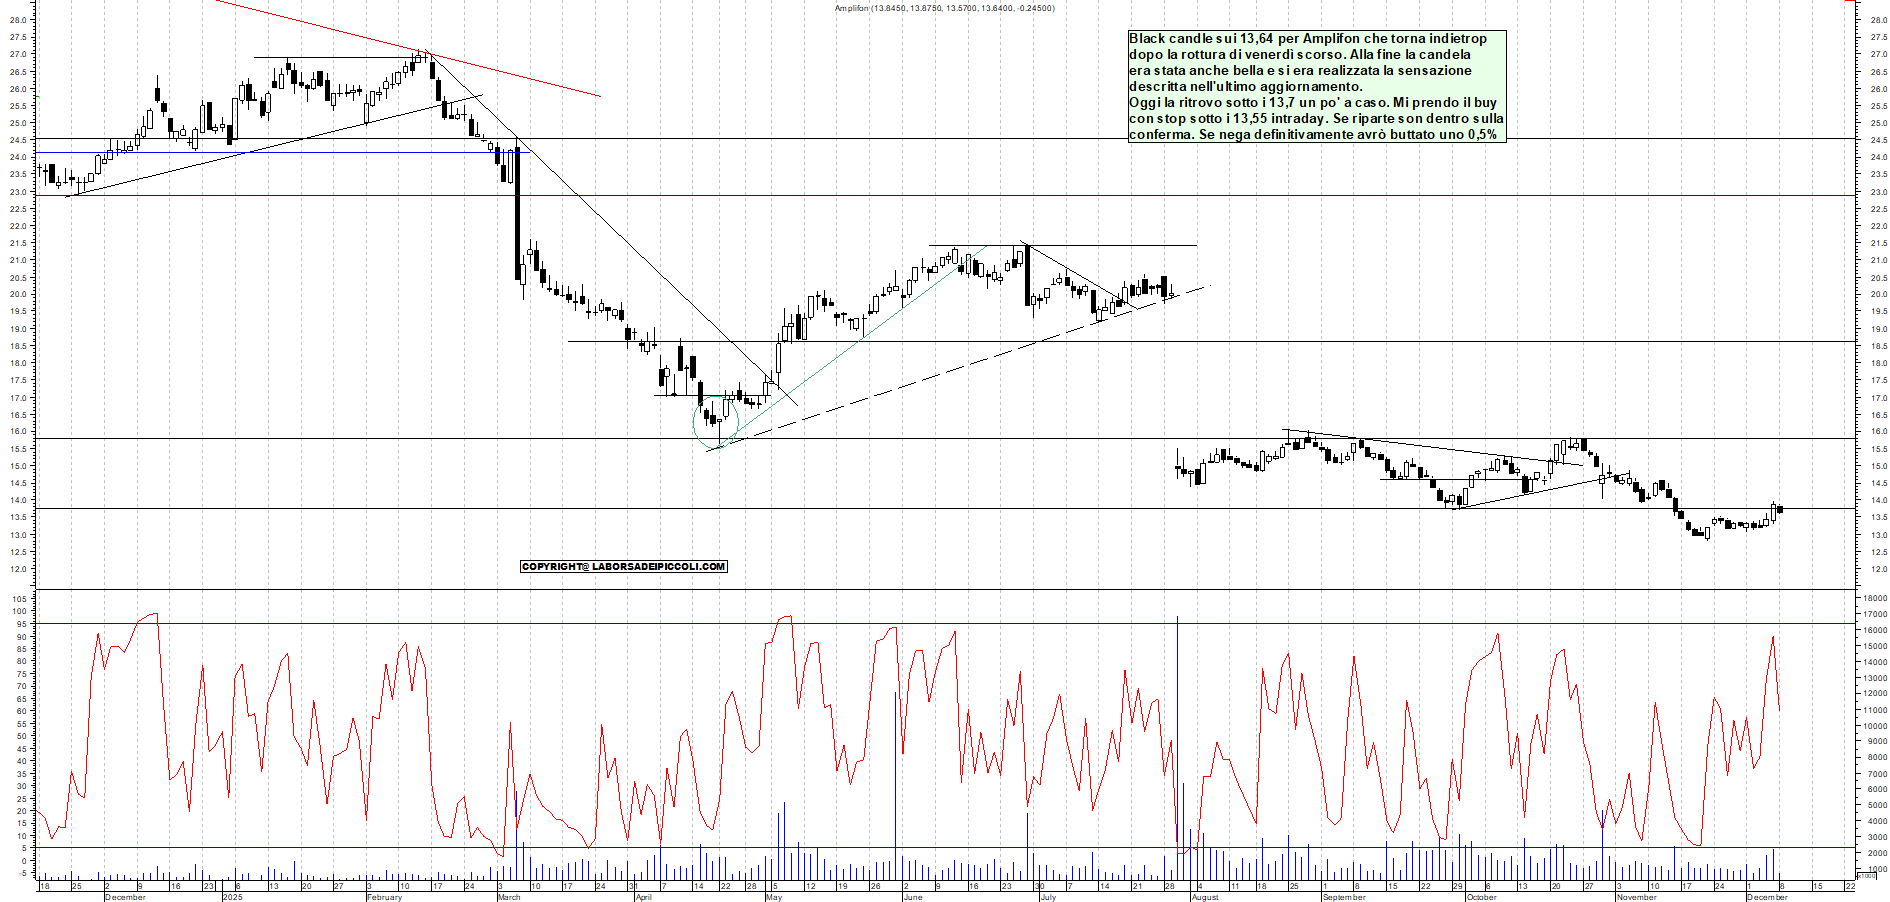The image size is (1890, 902).
Task: Select the 28.0 label on right price axis
Action: click(x=1877, y=20)
